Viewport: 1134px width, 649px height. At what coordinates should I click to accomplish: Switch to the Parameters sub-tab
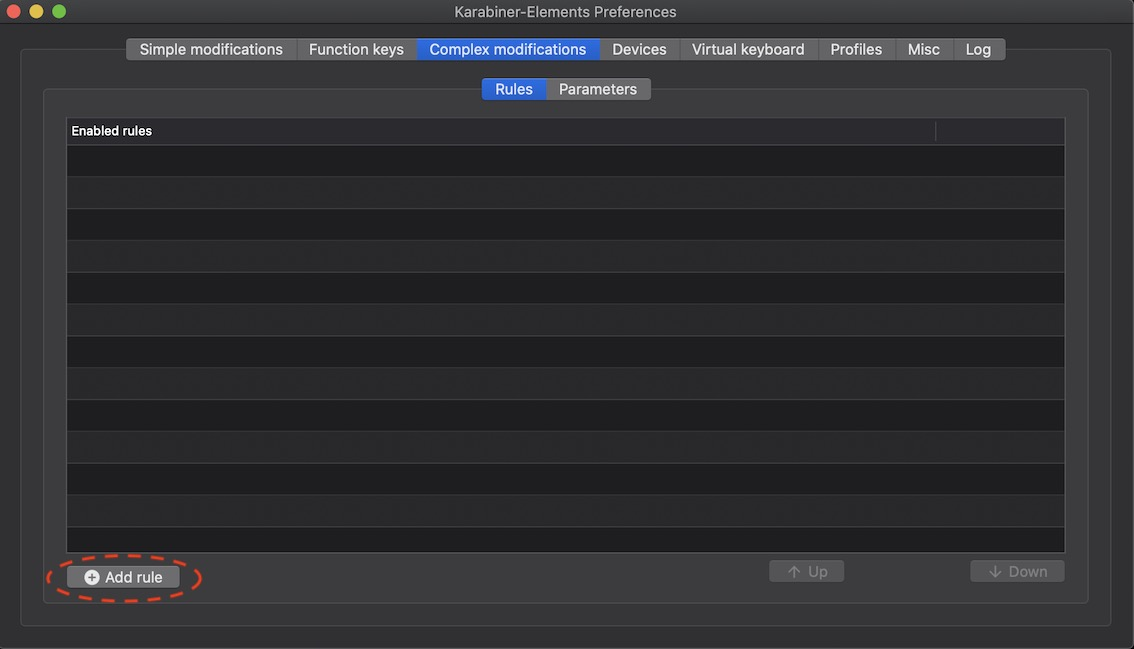(x=598, y=89)
